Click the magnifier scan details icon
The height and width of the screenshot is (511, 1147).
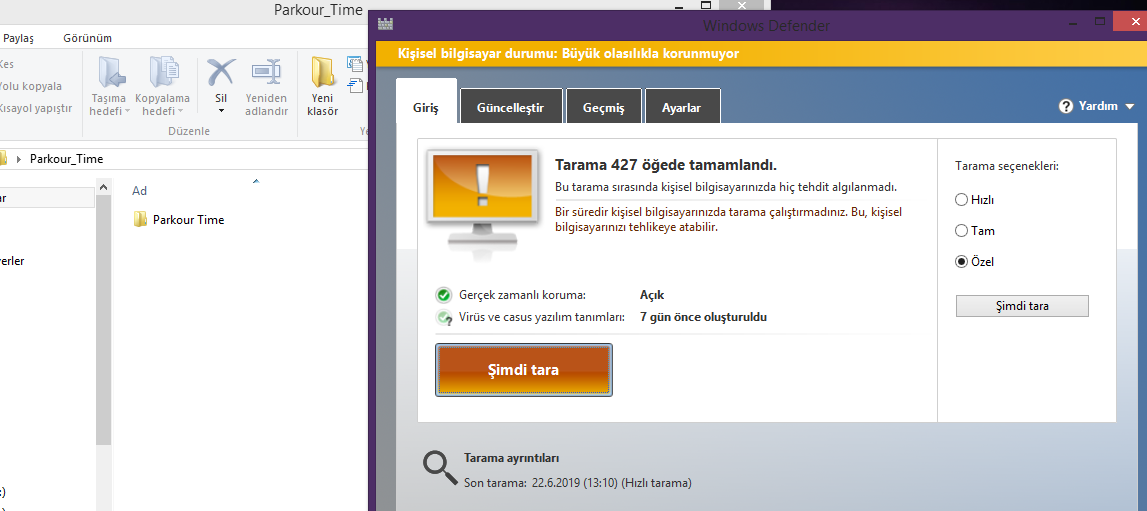coord(440,469)
